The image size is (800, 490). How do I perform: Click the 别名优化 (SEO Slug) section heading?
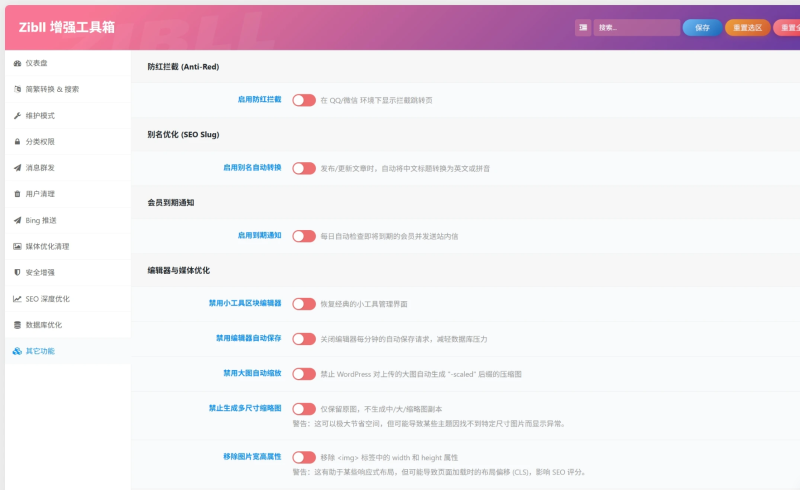coord(183,135)
